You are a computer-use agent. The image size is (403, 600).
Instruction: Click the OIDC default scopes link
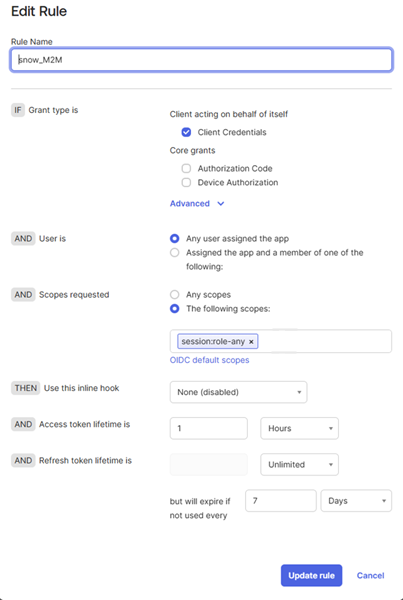209,360
